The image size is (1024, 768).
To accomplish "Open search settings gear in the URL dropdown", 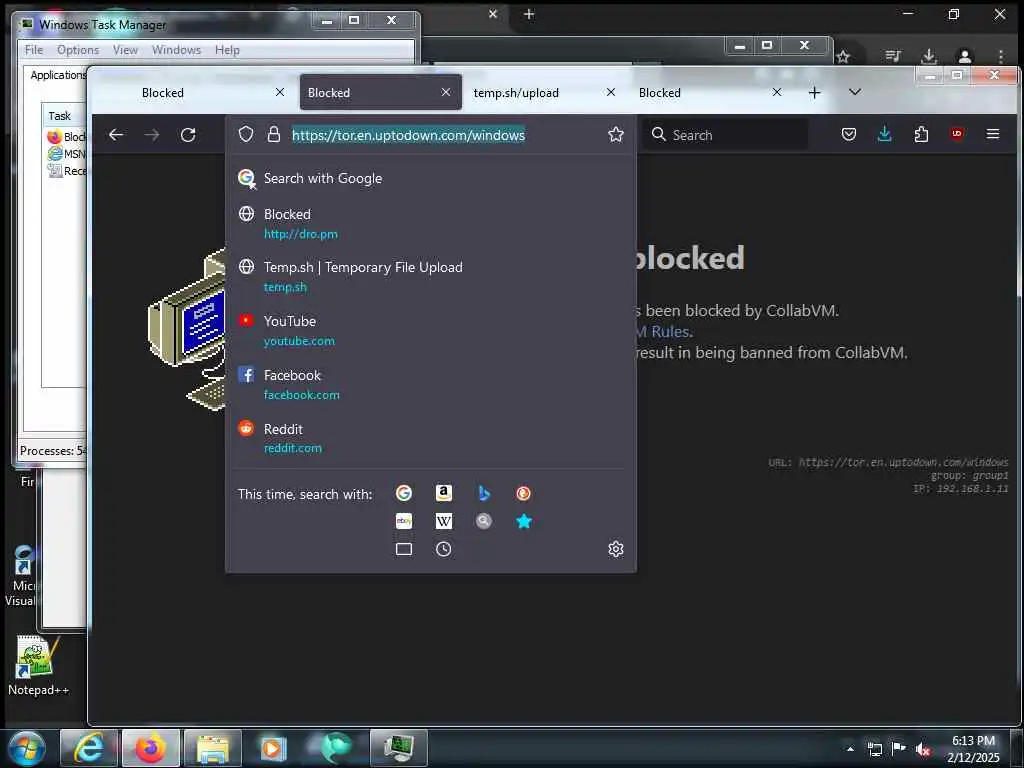I will click(616, 549).
